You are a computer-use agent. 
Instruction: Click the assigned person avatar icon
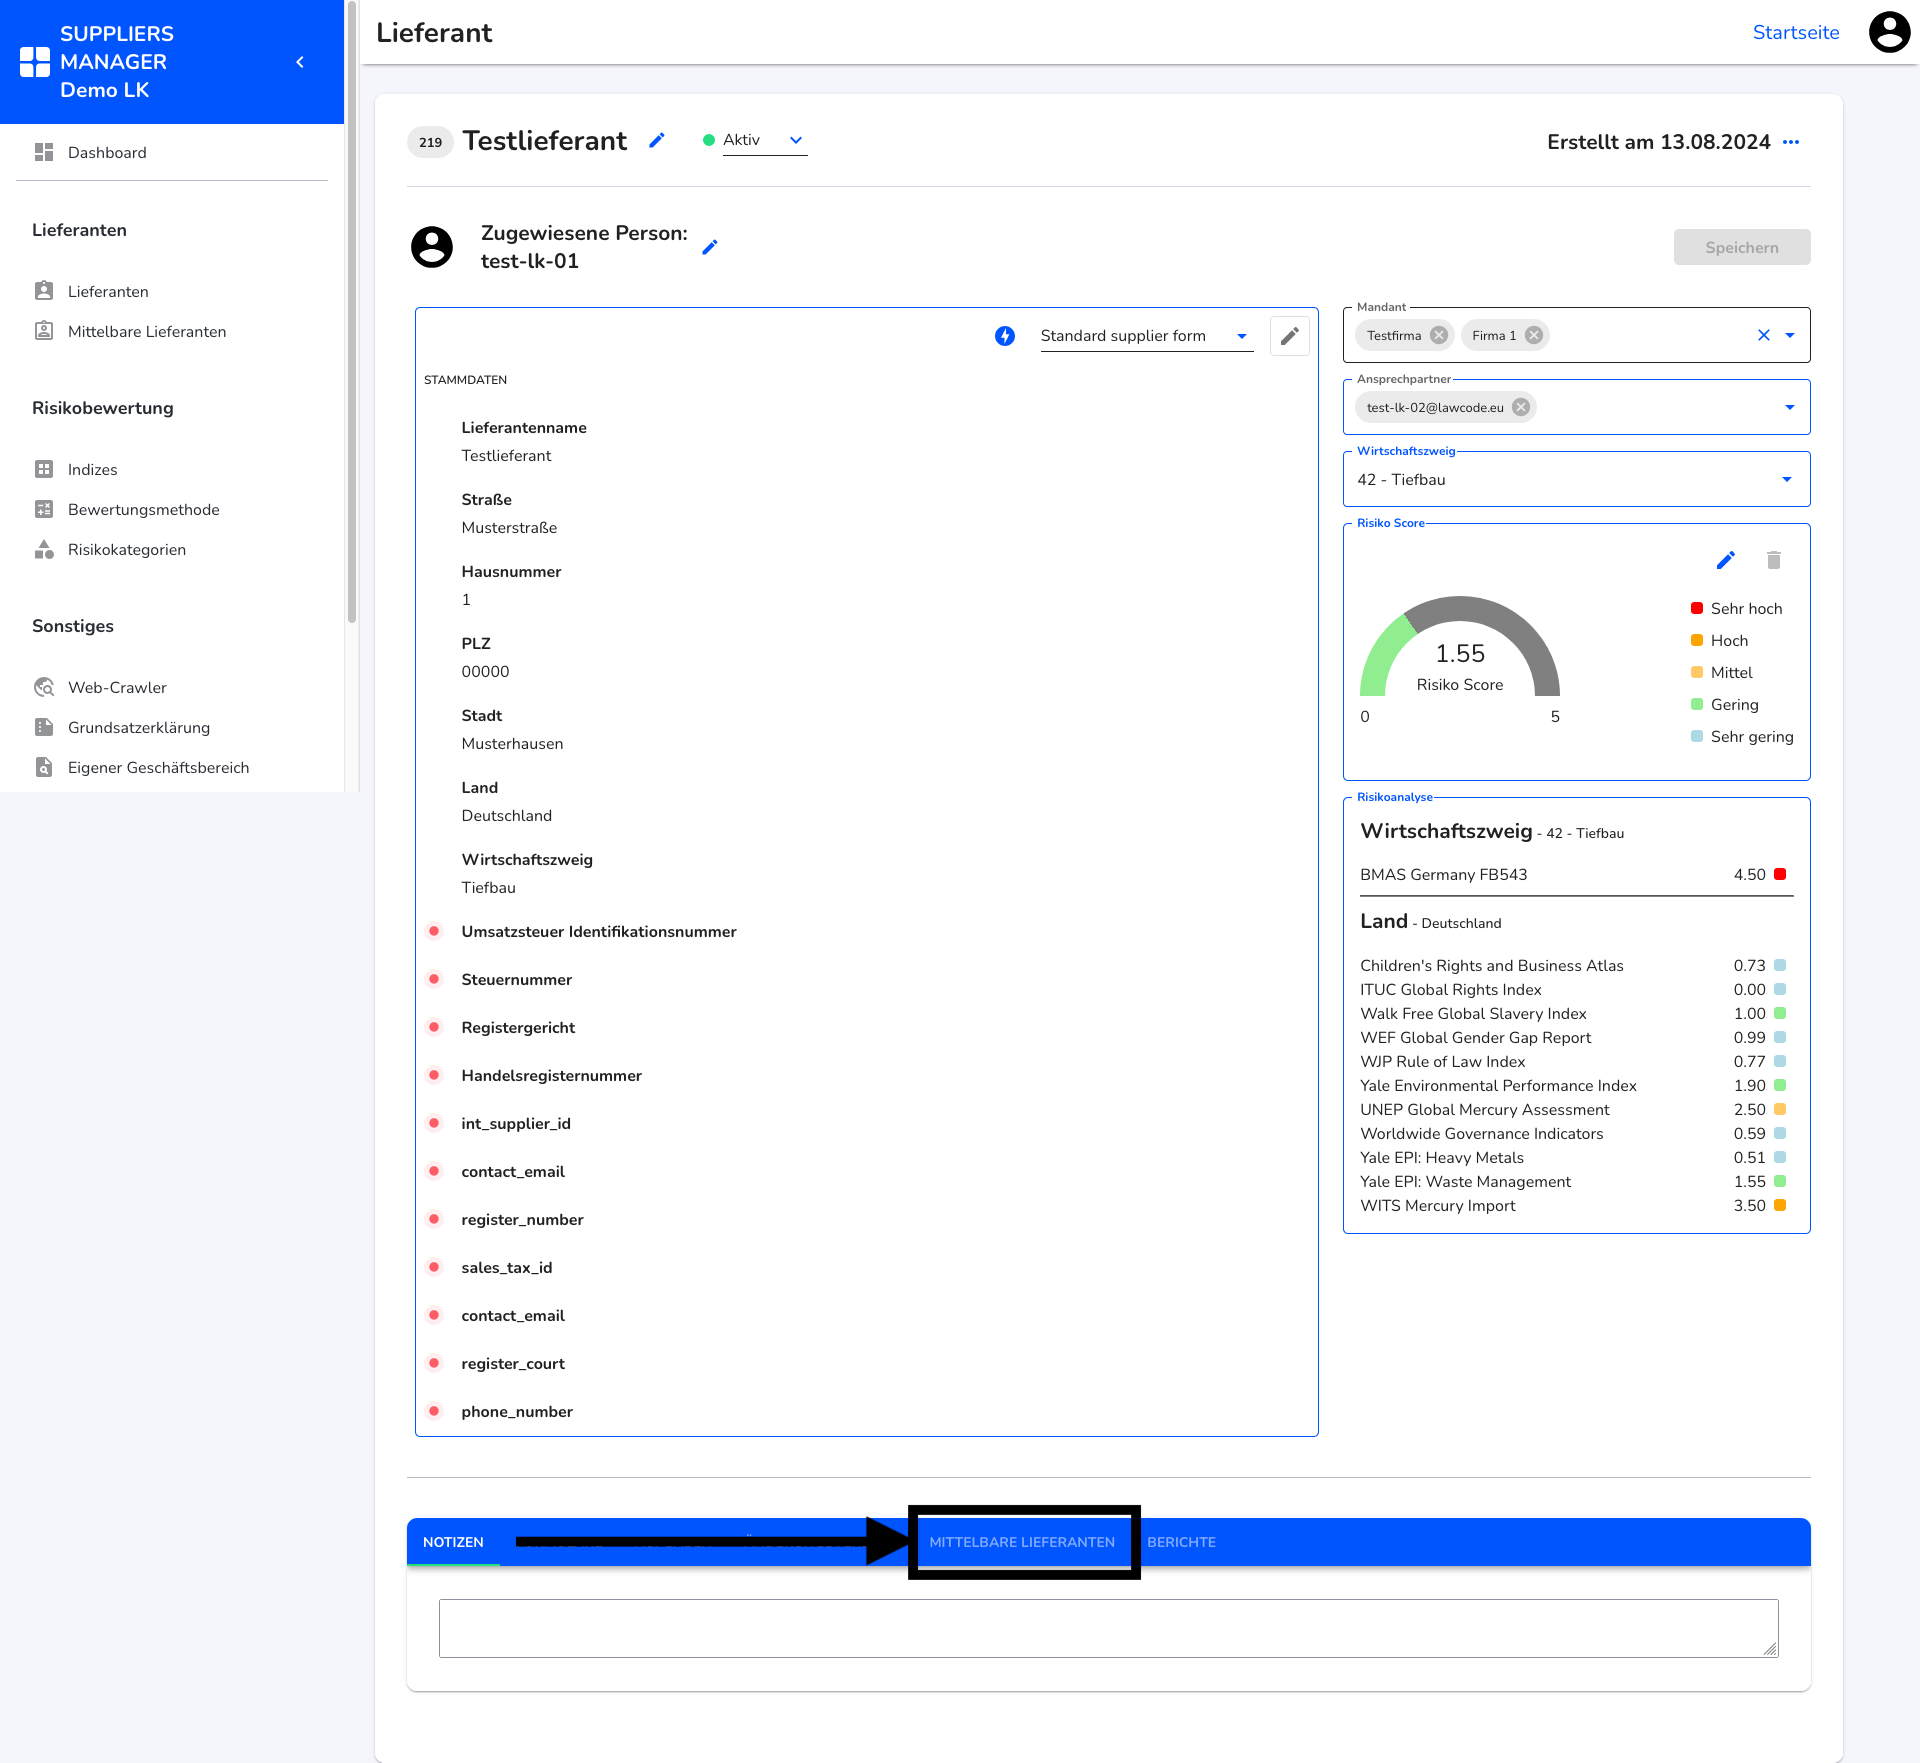pyautogui.click(x=432, y=247)
